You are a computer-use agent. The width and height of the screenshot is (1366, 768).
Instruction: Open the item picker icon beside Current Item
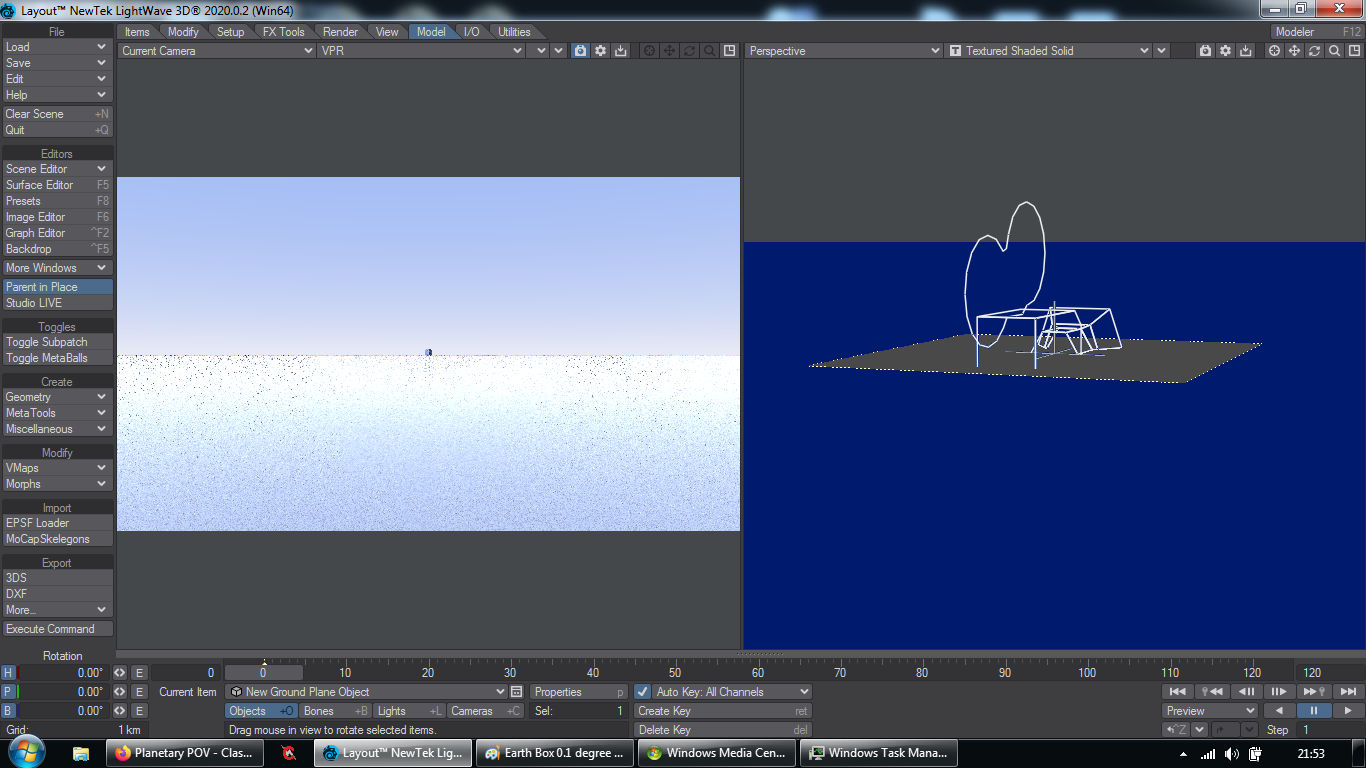click(516, 692)
